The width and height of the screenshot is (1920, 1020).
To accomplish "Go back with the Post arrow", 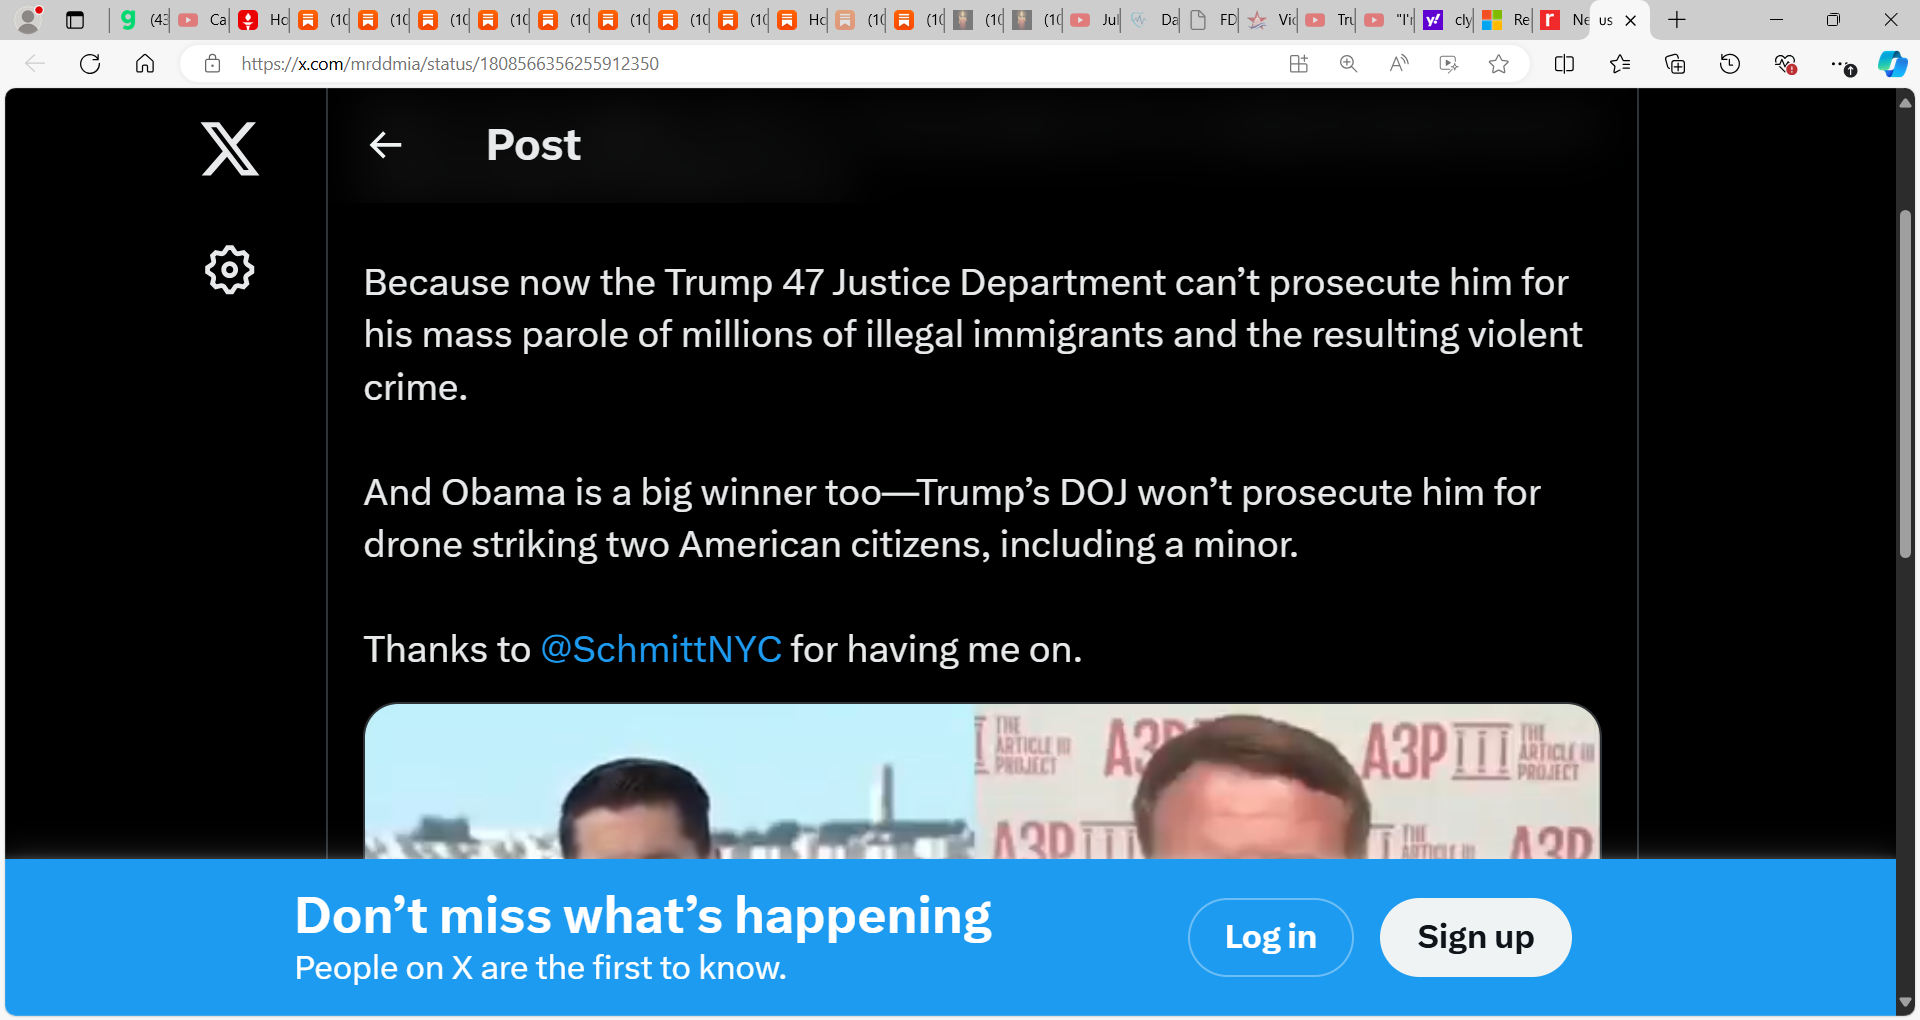I will pos(386,146).
